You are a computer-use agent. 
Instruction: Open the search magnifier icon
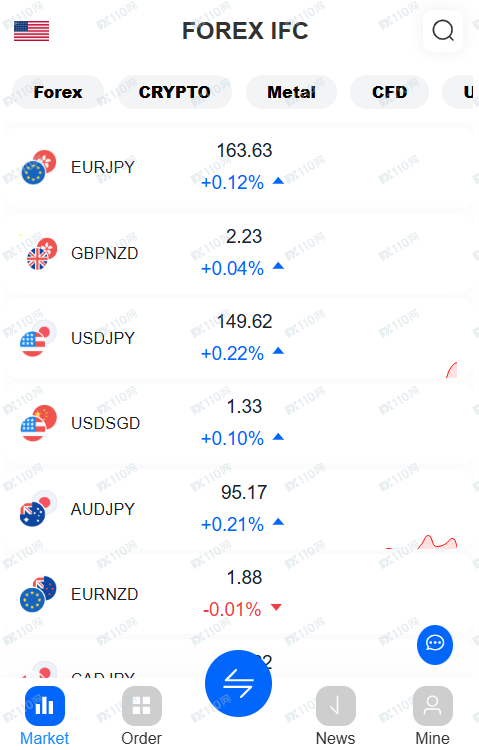(443, 31)
